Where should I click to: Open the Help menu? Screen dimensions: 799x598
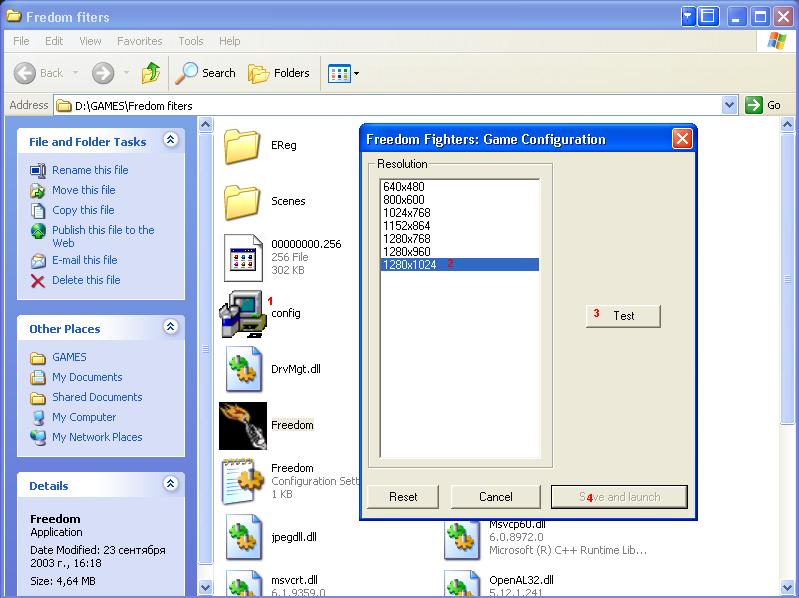point(229,41)
